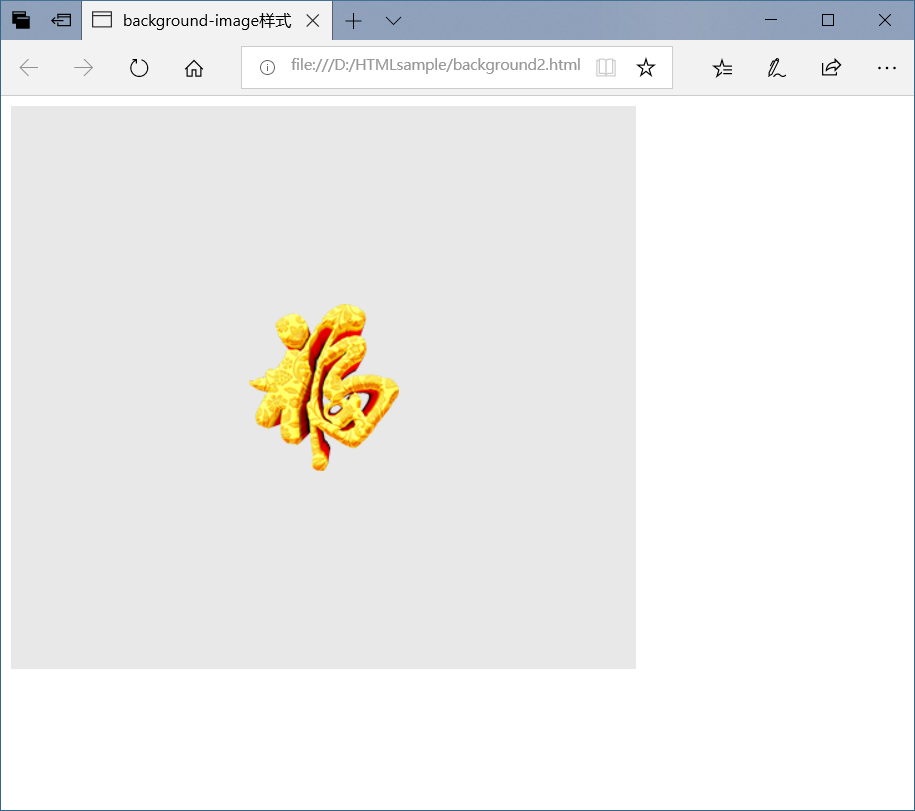Open a new tab with plus
The height and width of the screenshot is (811, 915).
click(353, 22)
